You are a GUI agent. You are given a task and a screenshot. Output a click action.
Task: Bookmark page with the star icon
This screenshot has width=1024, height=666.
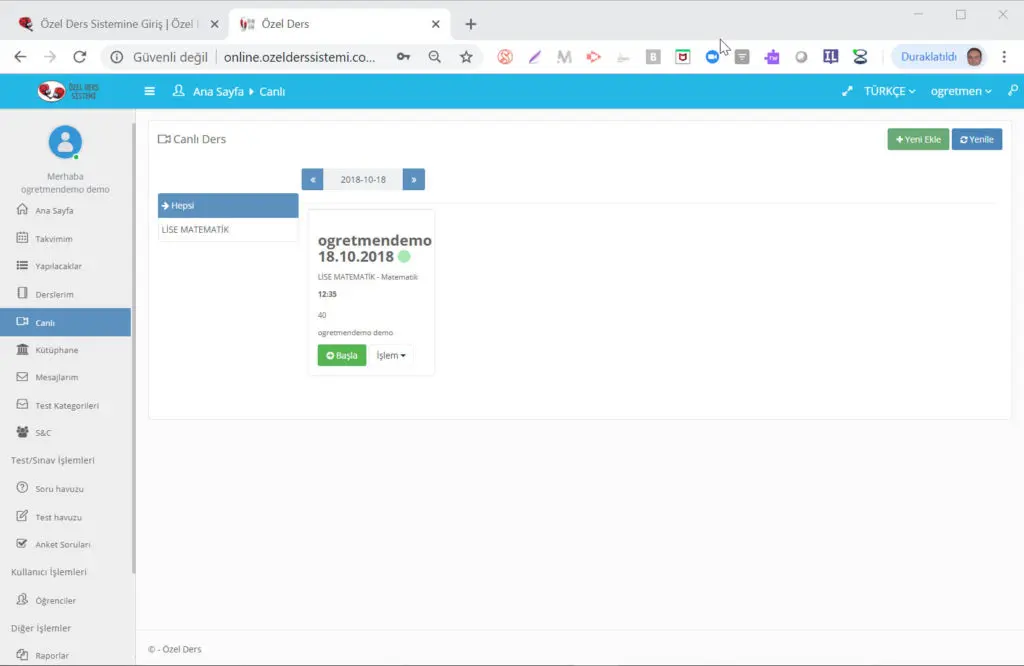[x=466, y=57]
